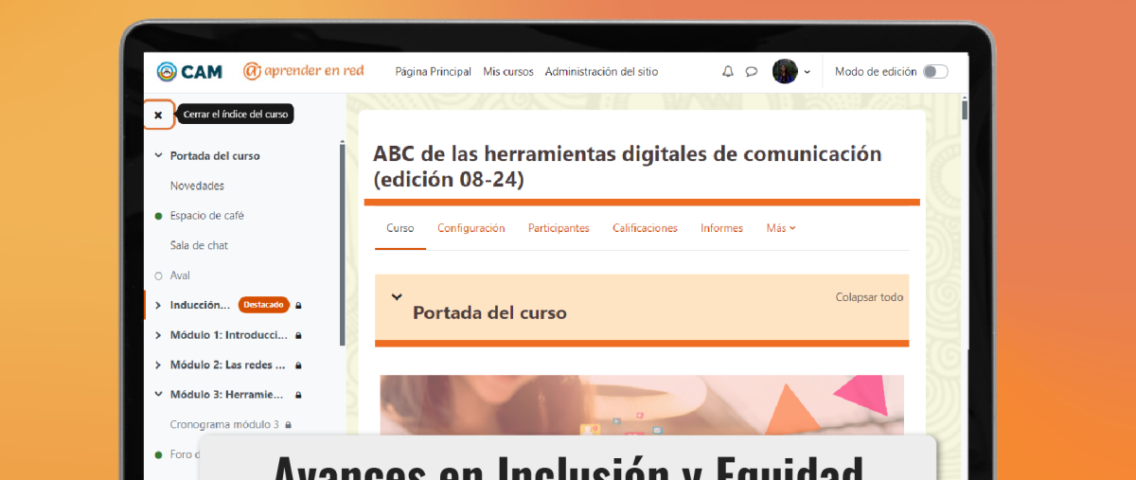1136x480 pixels.
Task: Switch to the Configuración tab
Action: 471,228
